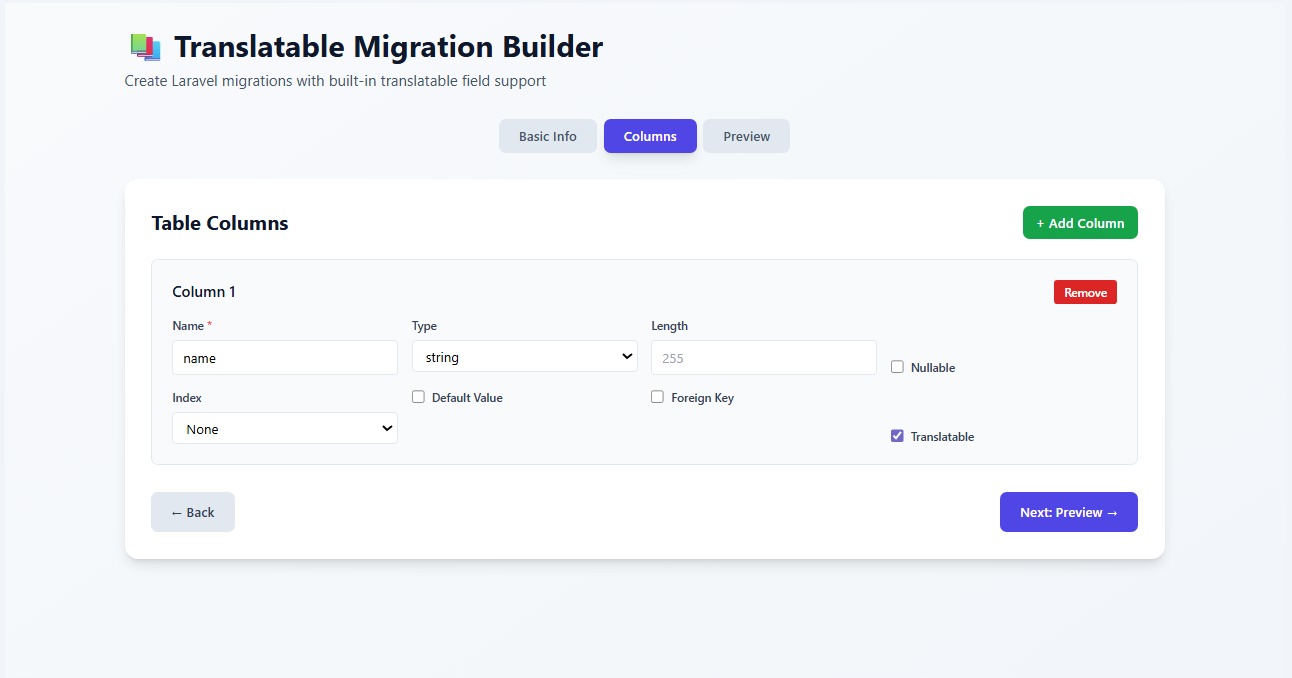Check the Foreign Key checkbox

[657, 397]
